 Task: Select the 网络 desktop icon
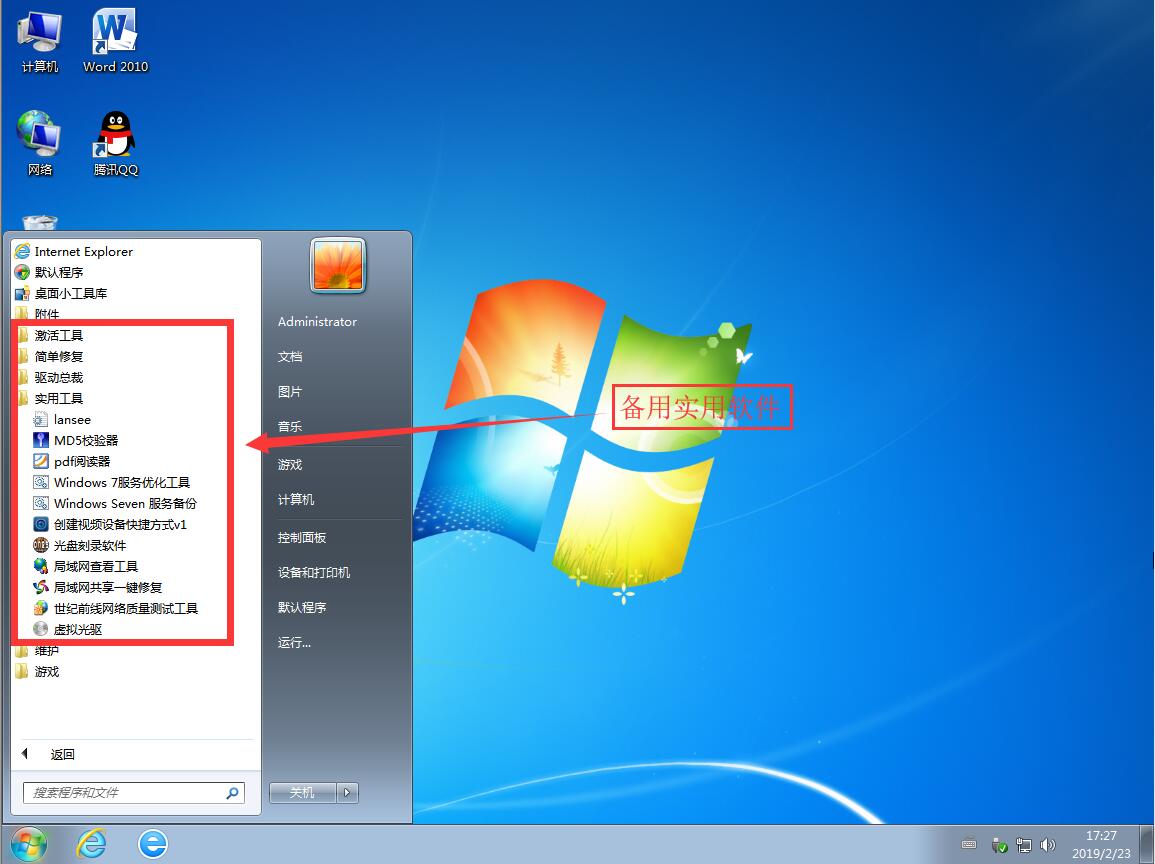click(39, 144)
